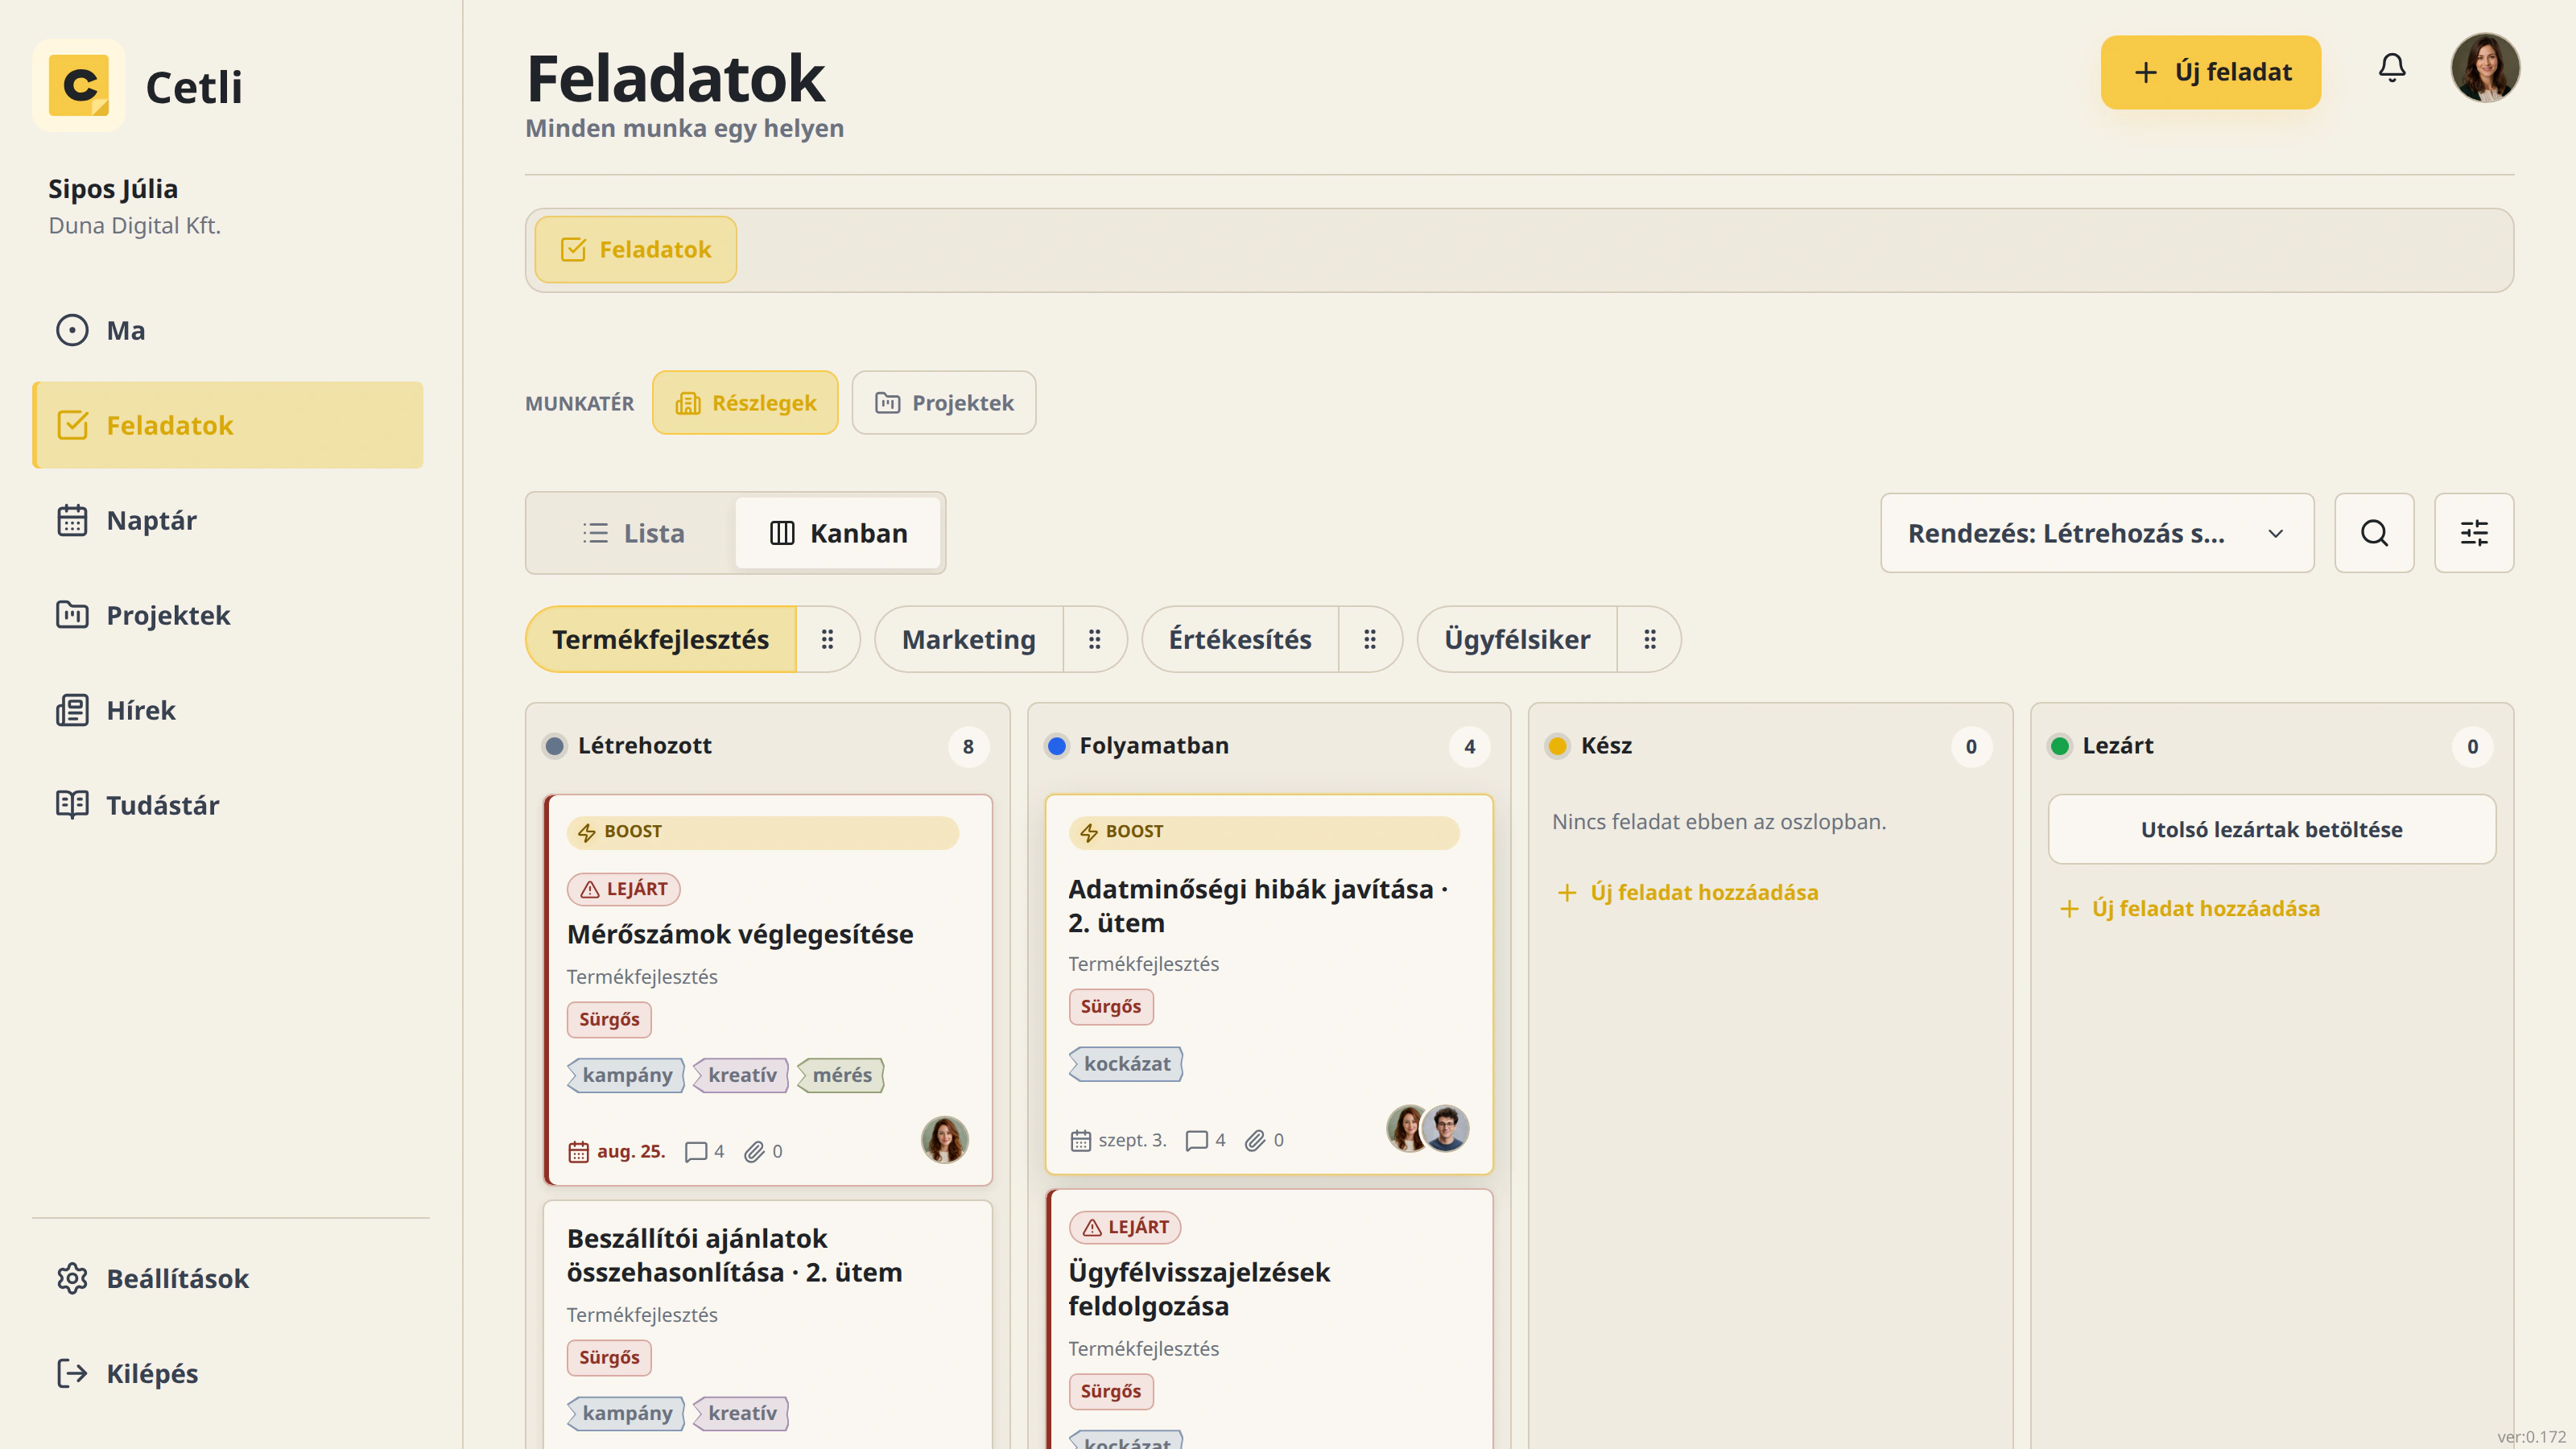Click the calendar icon beside aug. 25.
The image size is (2576, 1449).
(x=579, y=1152)
